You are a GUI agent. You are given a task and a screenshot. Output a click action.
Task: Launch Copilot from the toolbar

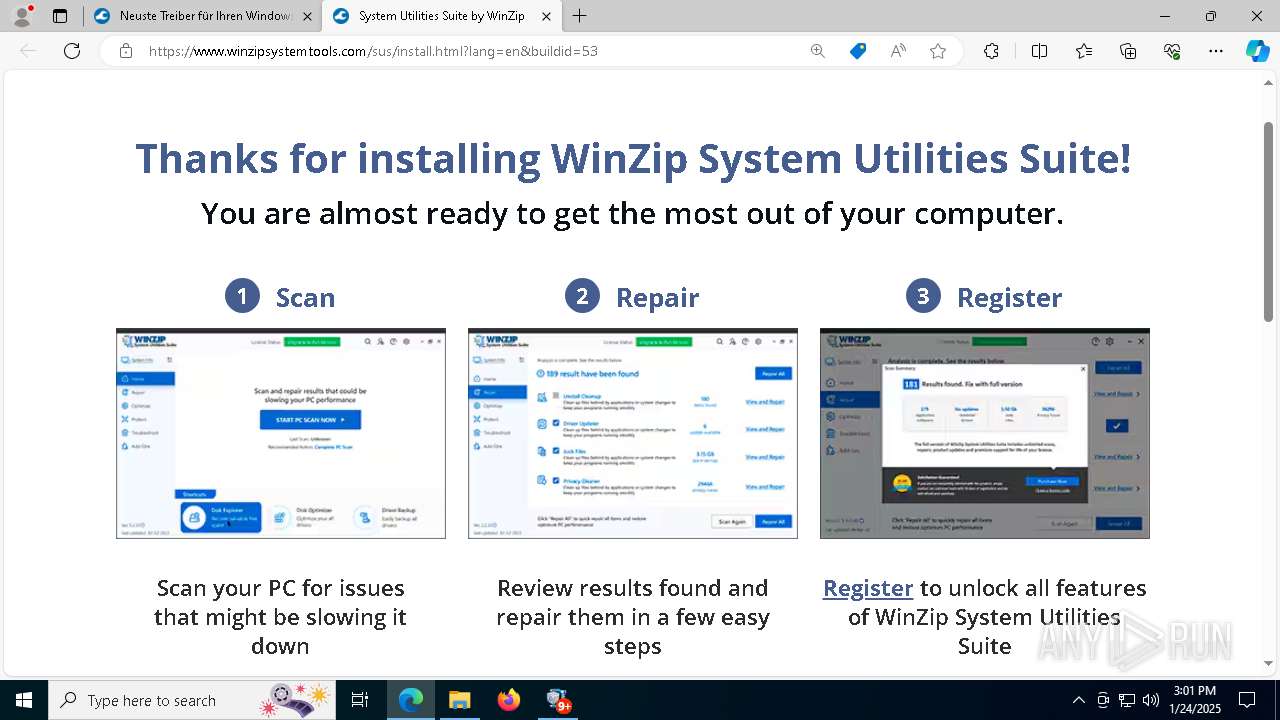coord(1257,51)
